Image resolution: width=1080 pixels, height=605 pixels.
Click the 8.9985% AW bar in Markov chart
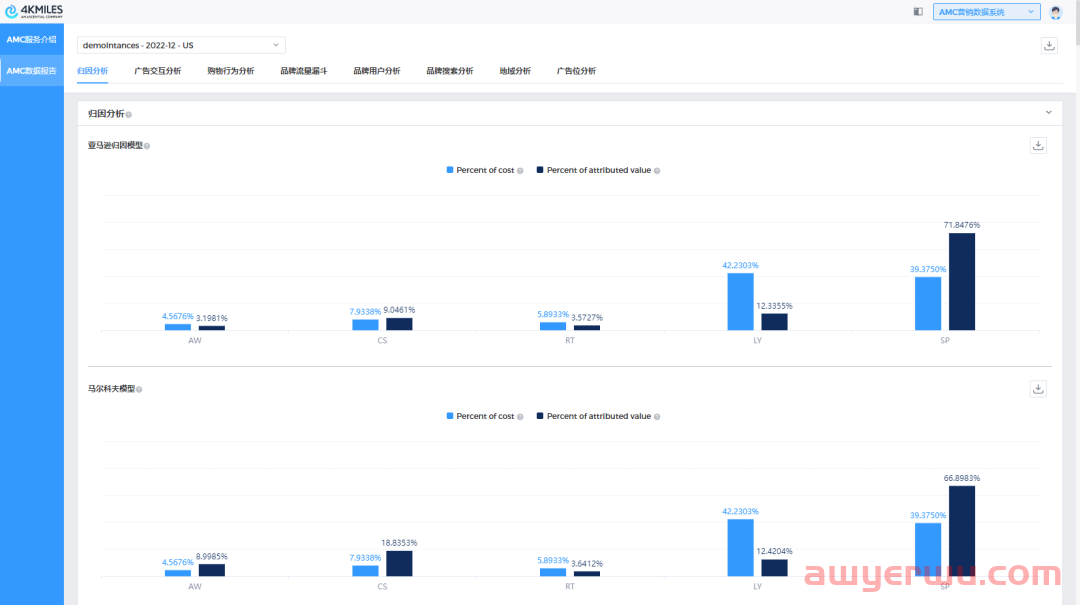[211, 571]
